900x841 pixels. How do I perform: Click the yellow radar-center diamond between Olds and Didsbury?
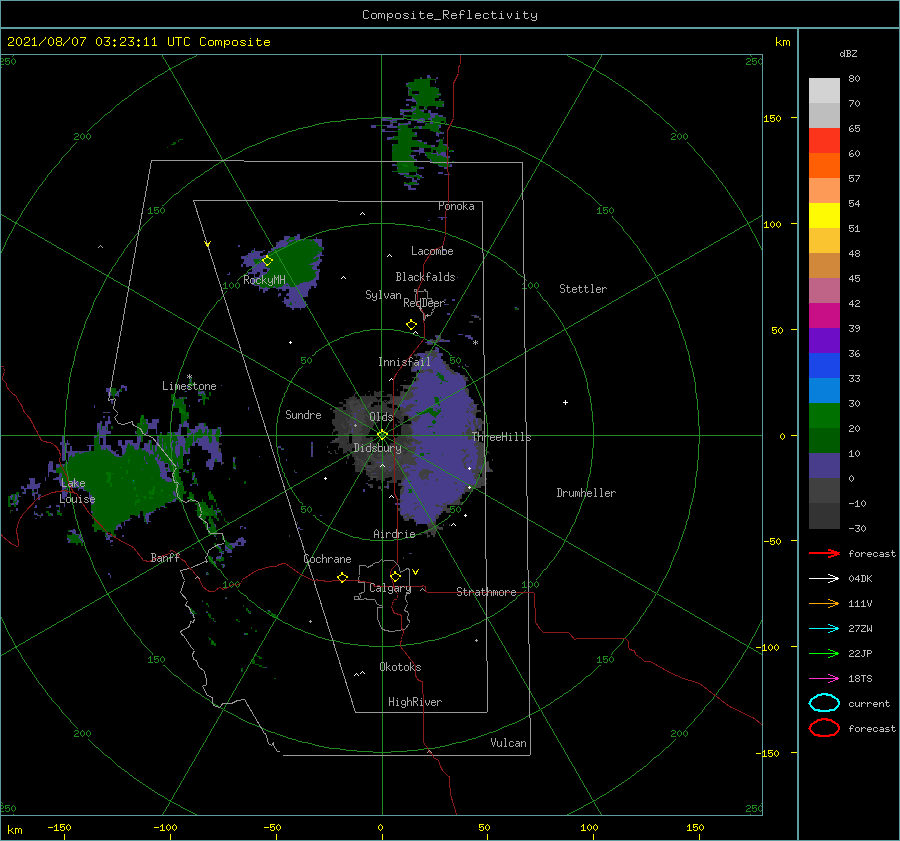click(x=382, y=435)
